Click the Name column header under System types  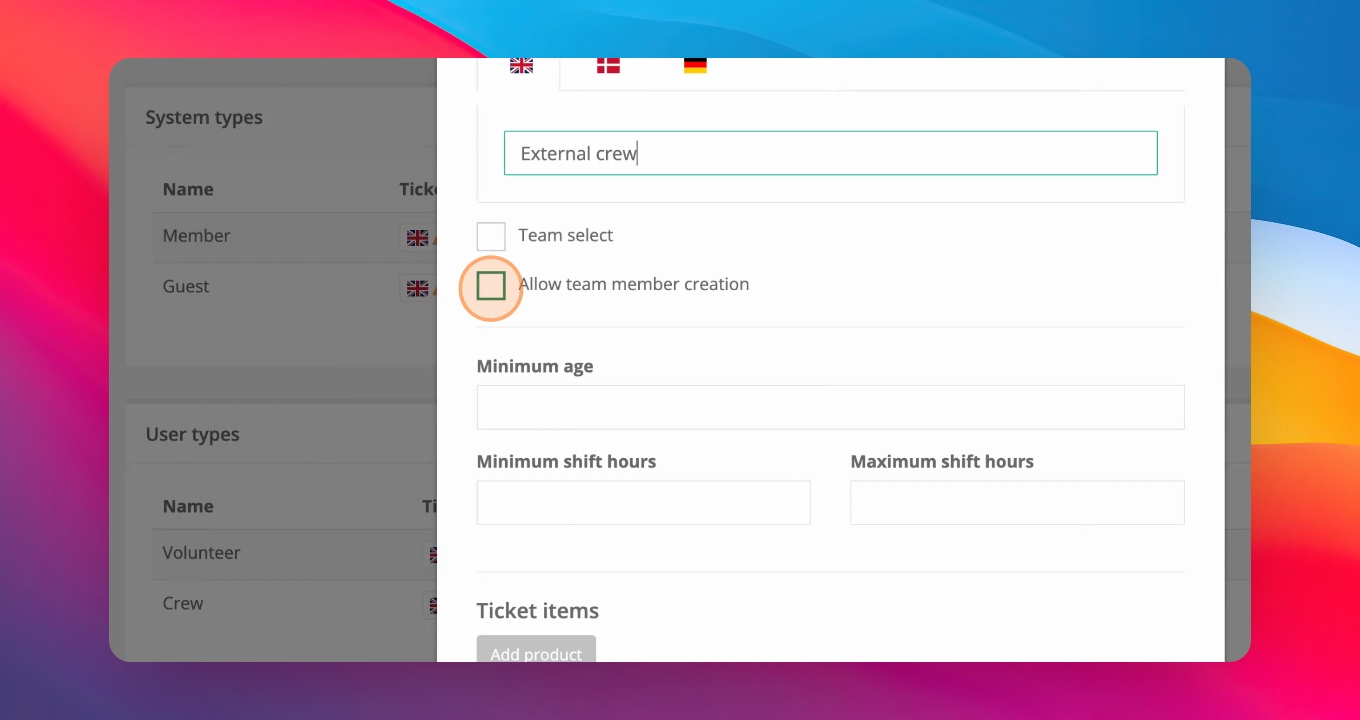point(188,189)
